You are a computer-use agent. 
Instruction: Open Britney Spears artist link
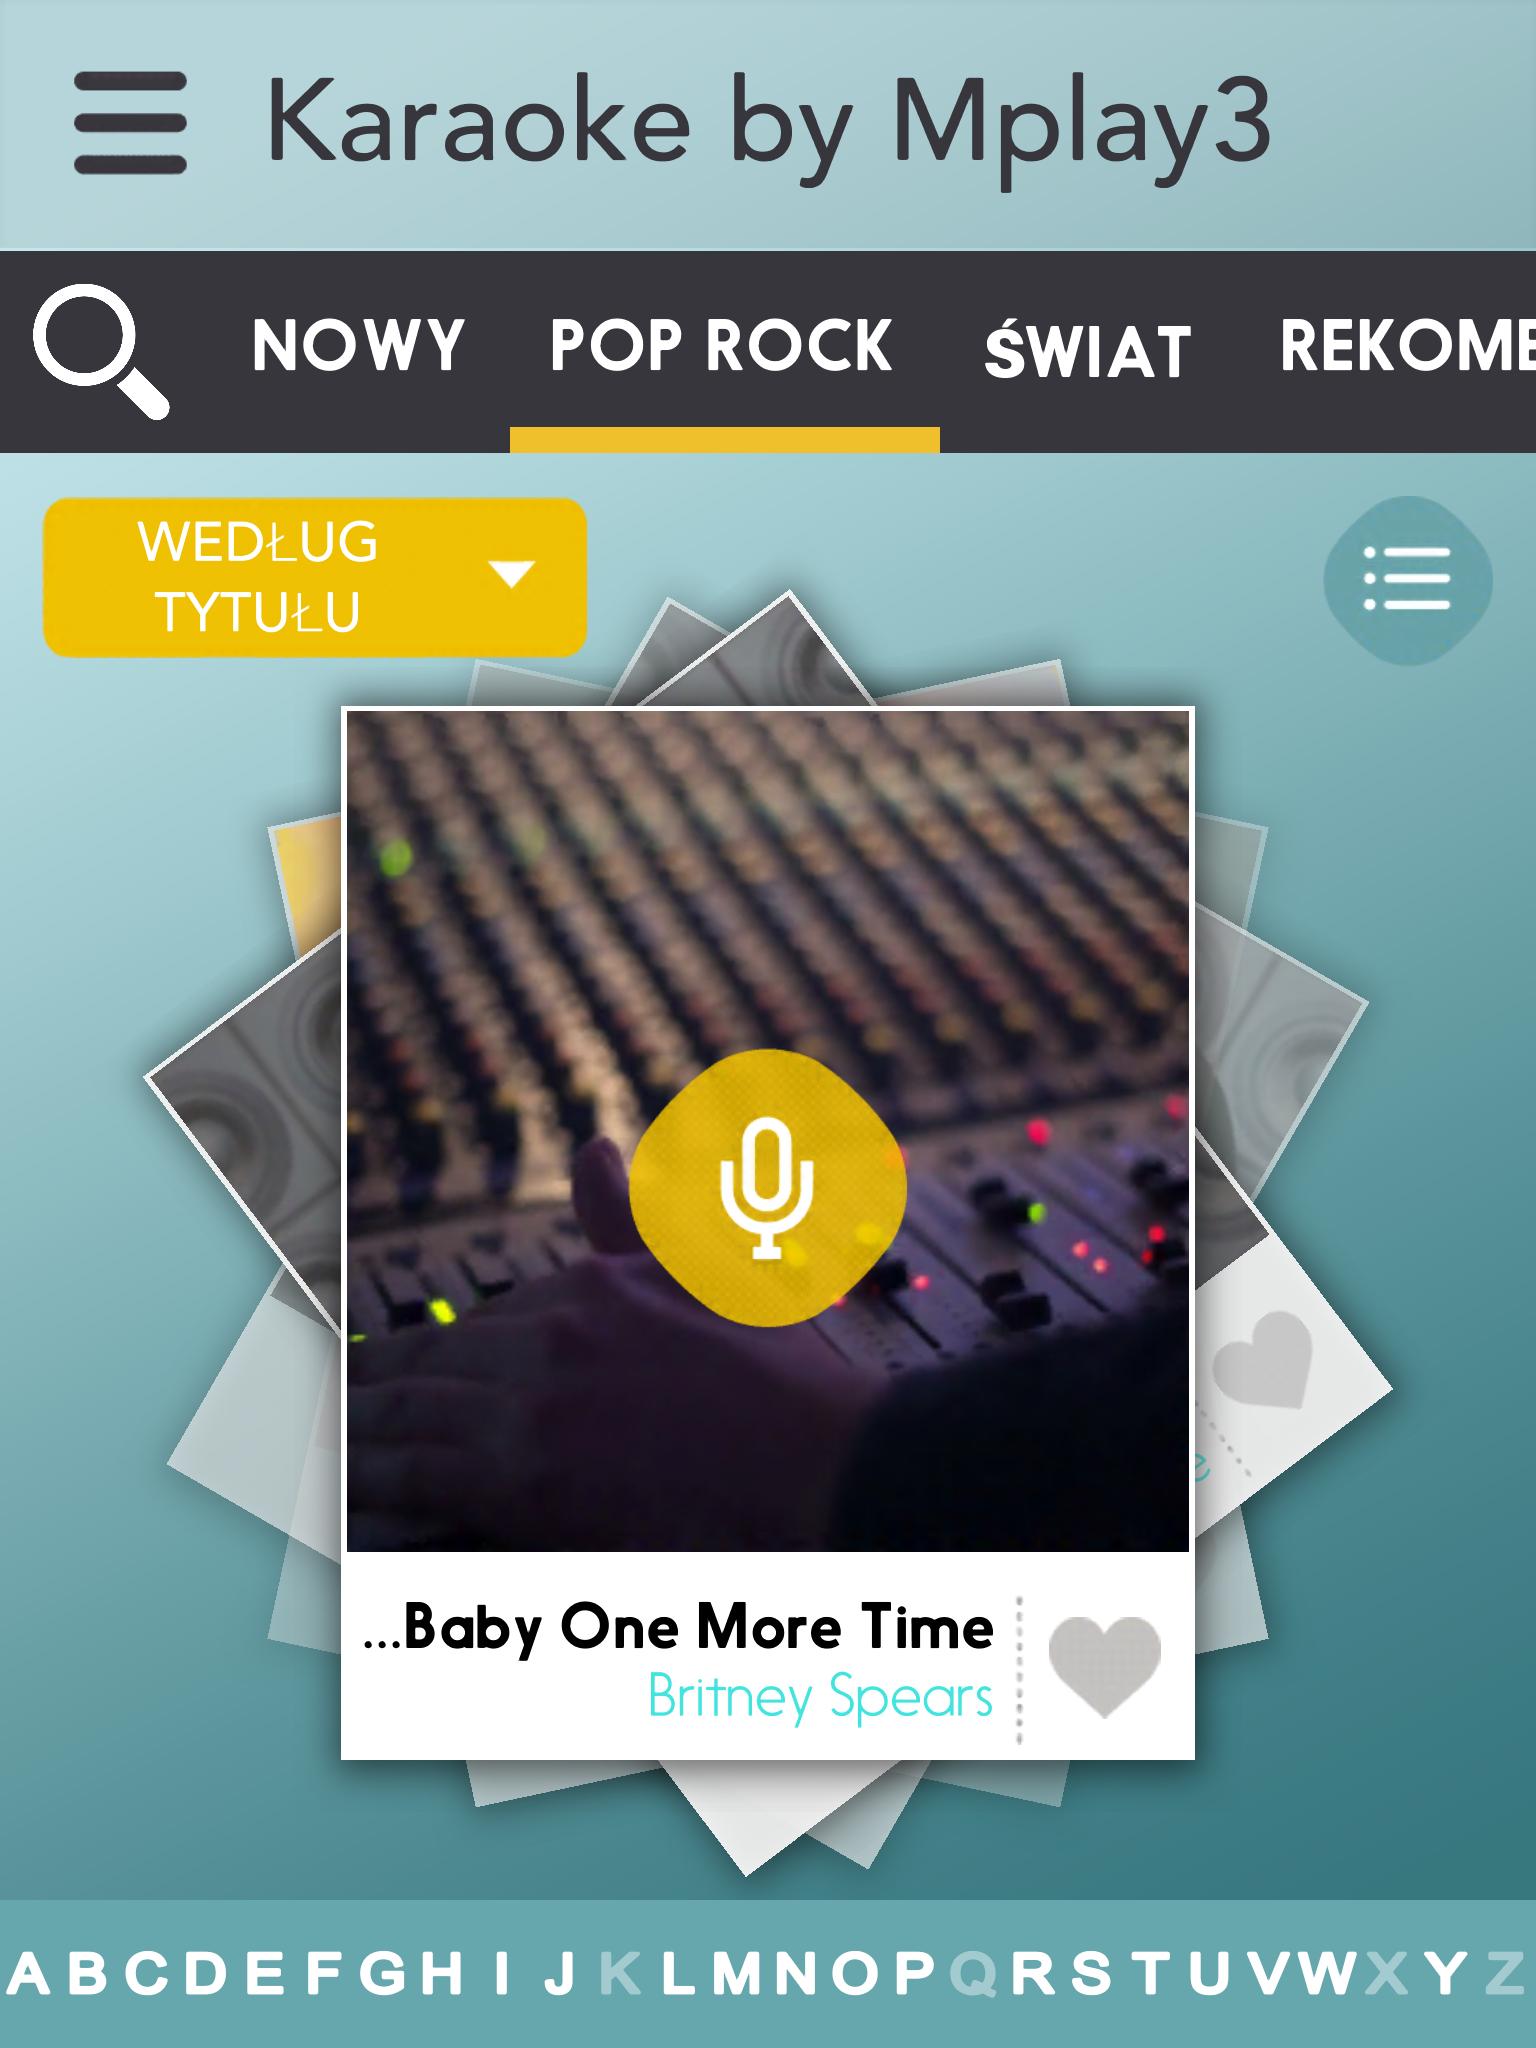coord(820,1697)
